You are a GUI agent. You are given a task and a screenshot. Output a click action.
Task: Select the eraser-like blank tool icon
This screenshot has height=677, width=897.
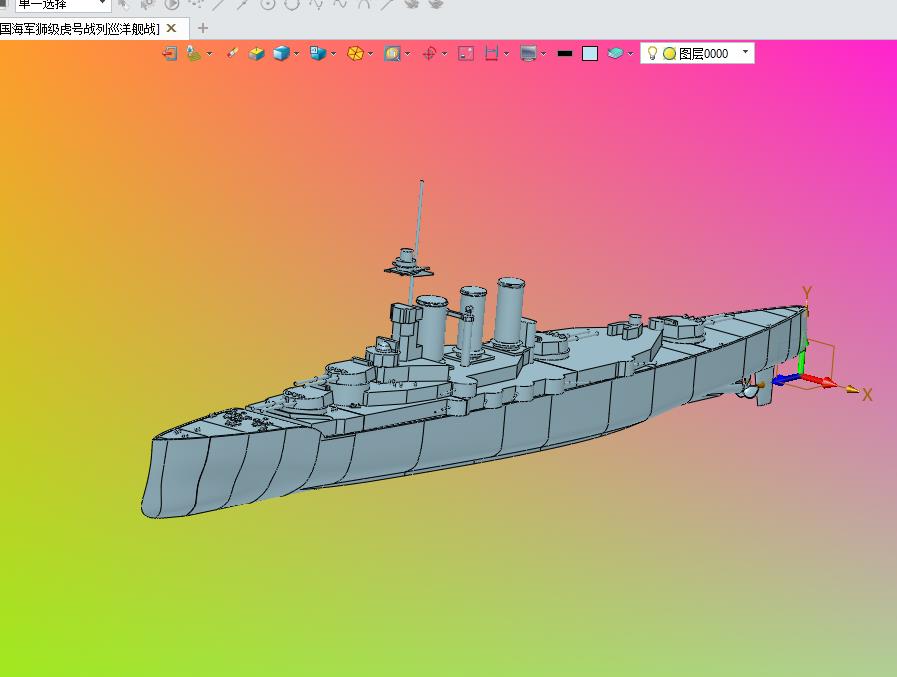tap(232, 53)
